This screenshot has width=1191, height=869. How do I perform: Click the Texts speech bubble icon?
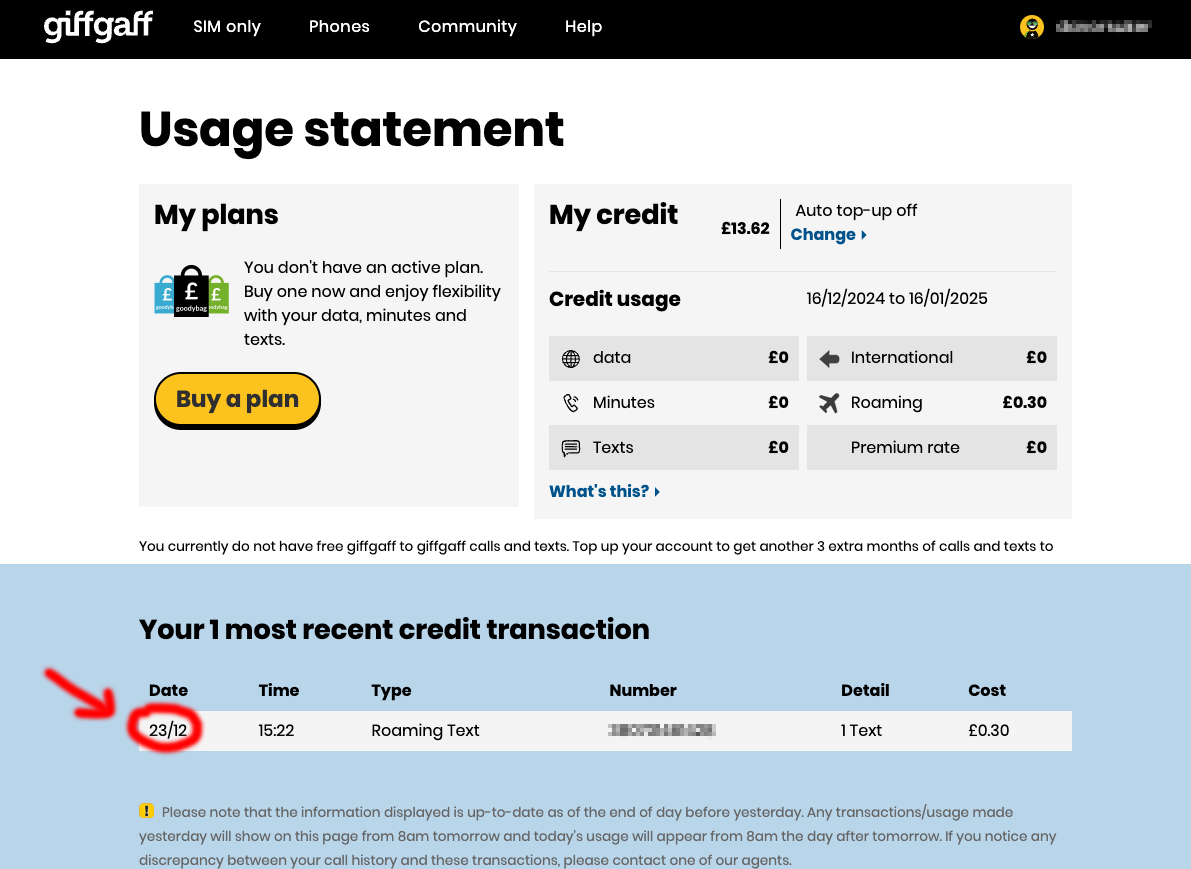coord(570,448)
